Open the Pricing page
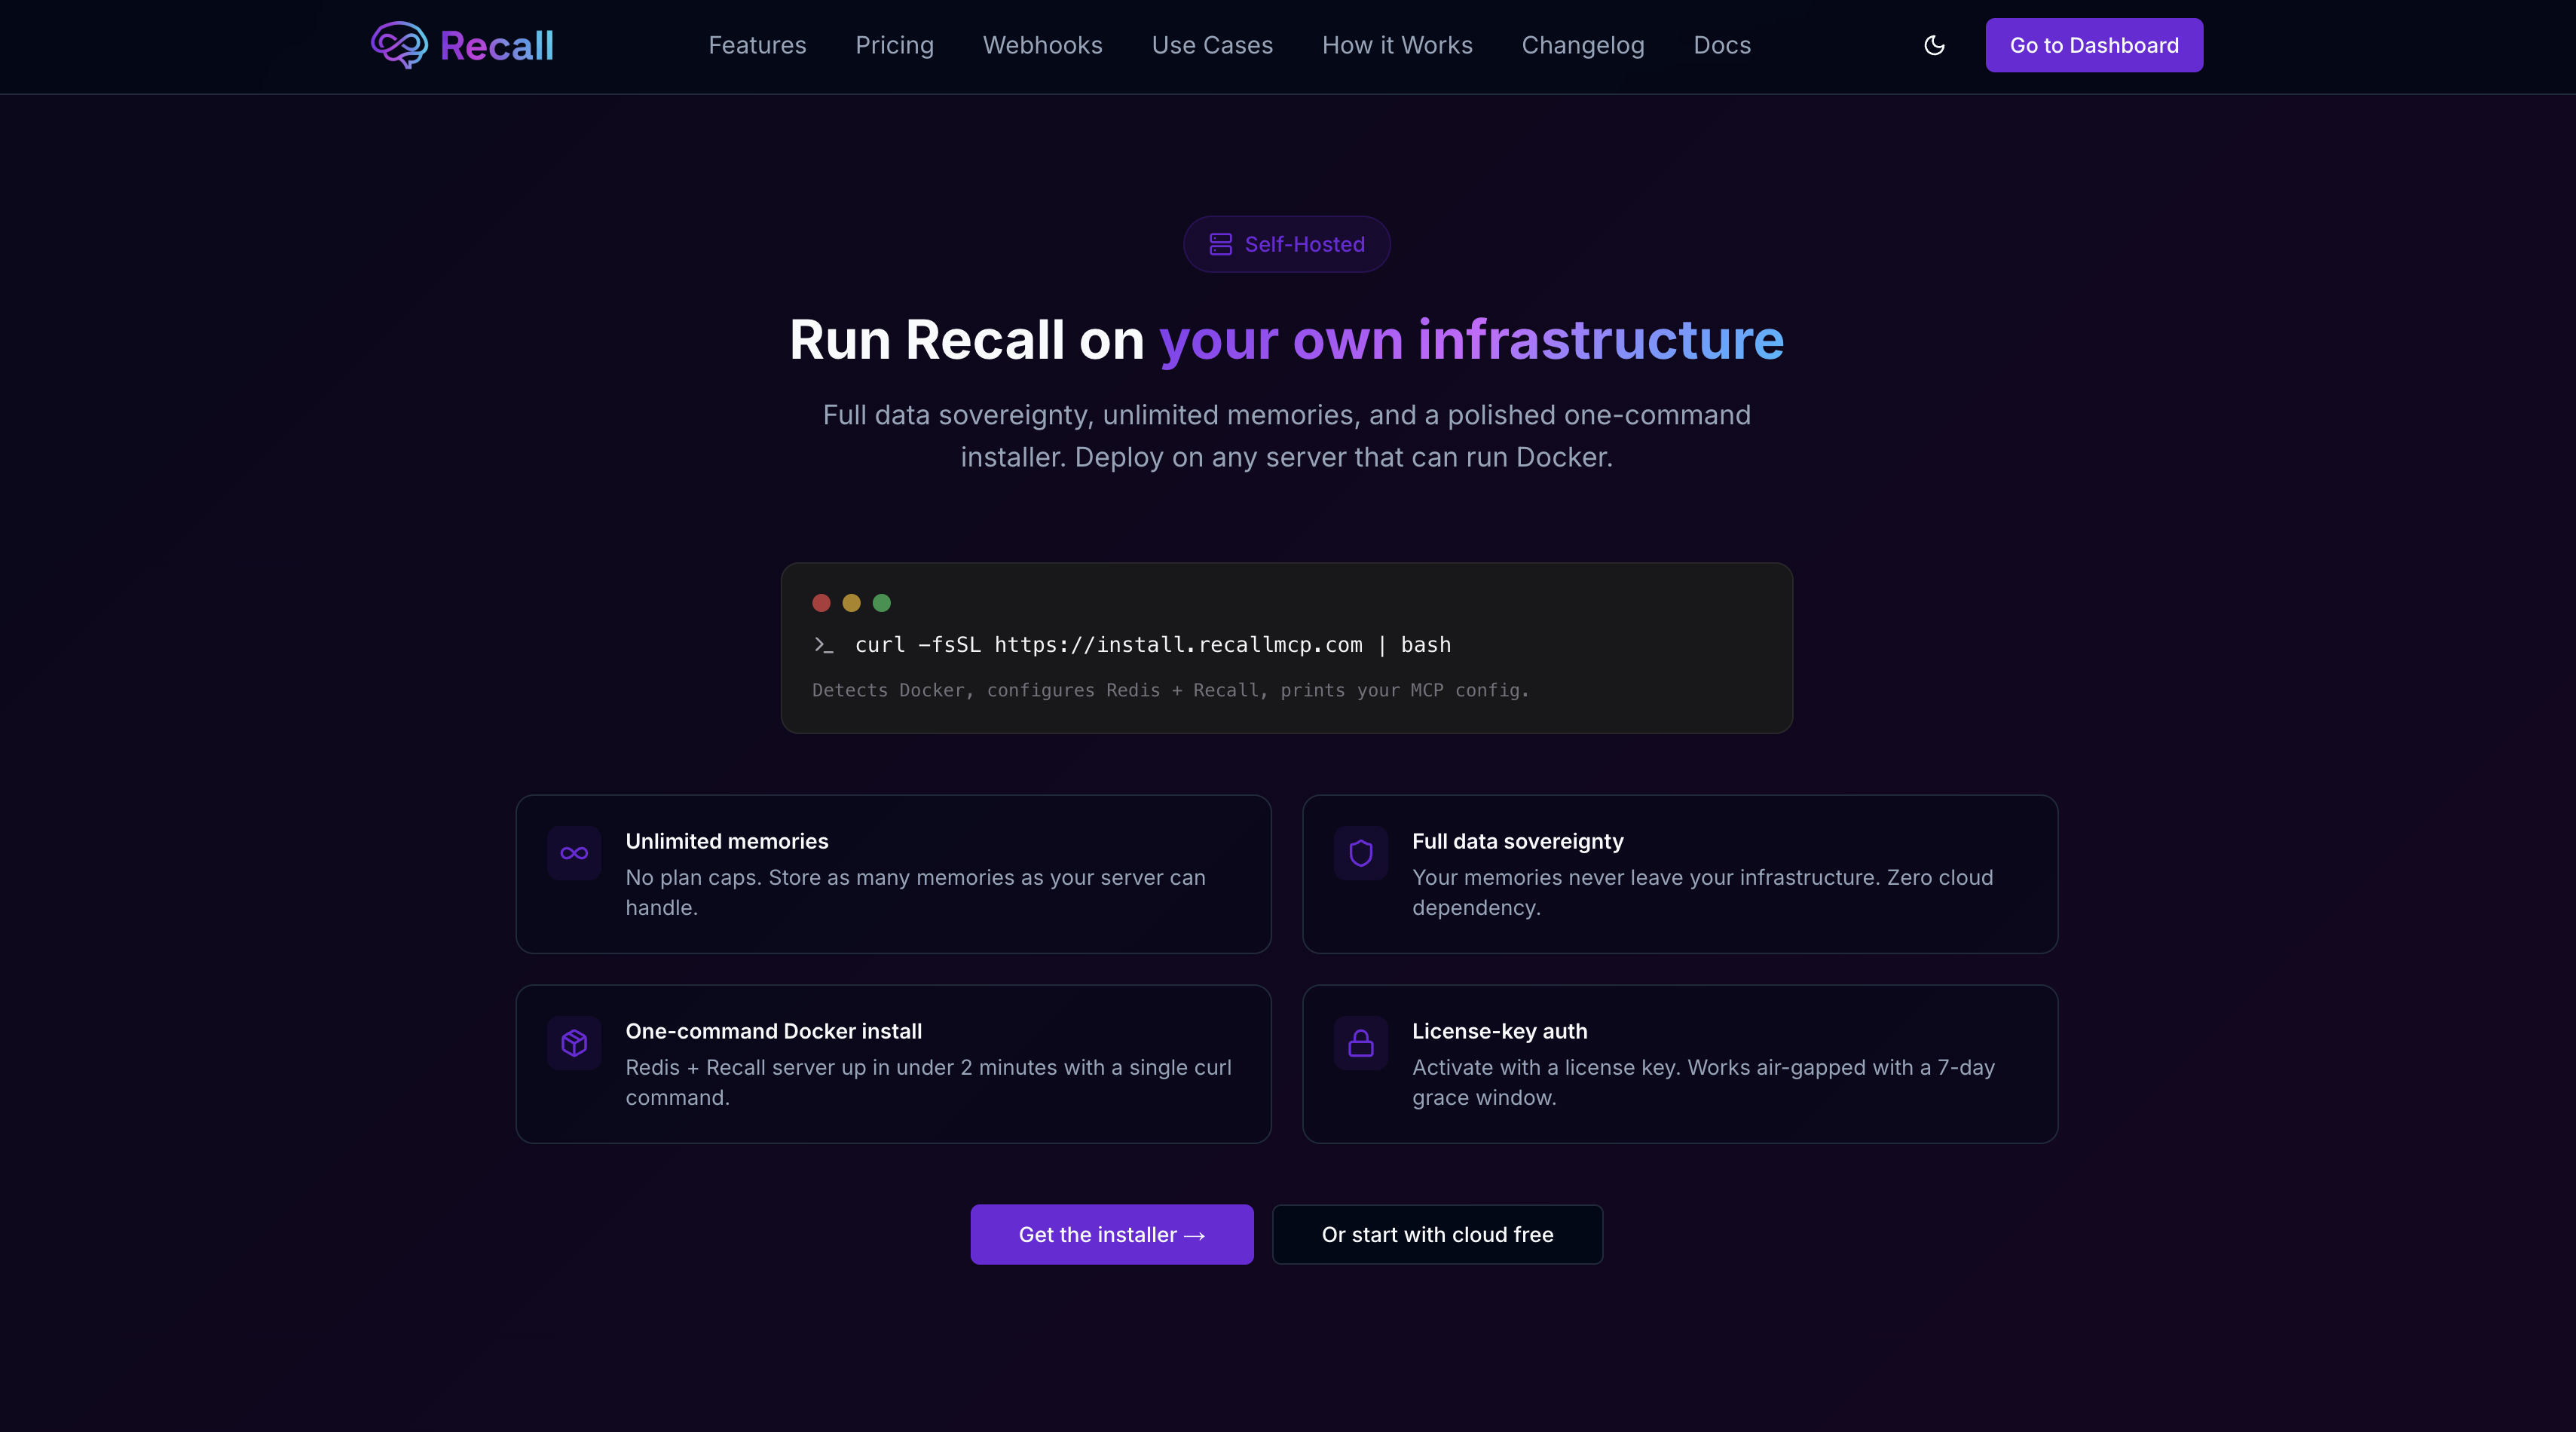The width and height of the screenshot is (2576, 1432). click(894, 45)
